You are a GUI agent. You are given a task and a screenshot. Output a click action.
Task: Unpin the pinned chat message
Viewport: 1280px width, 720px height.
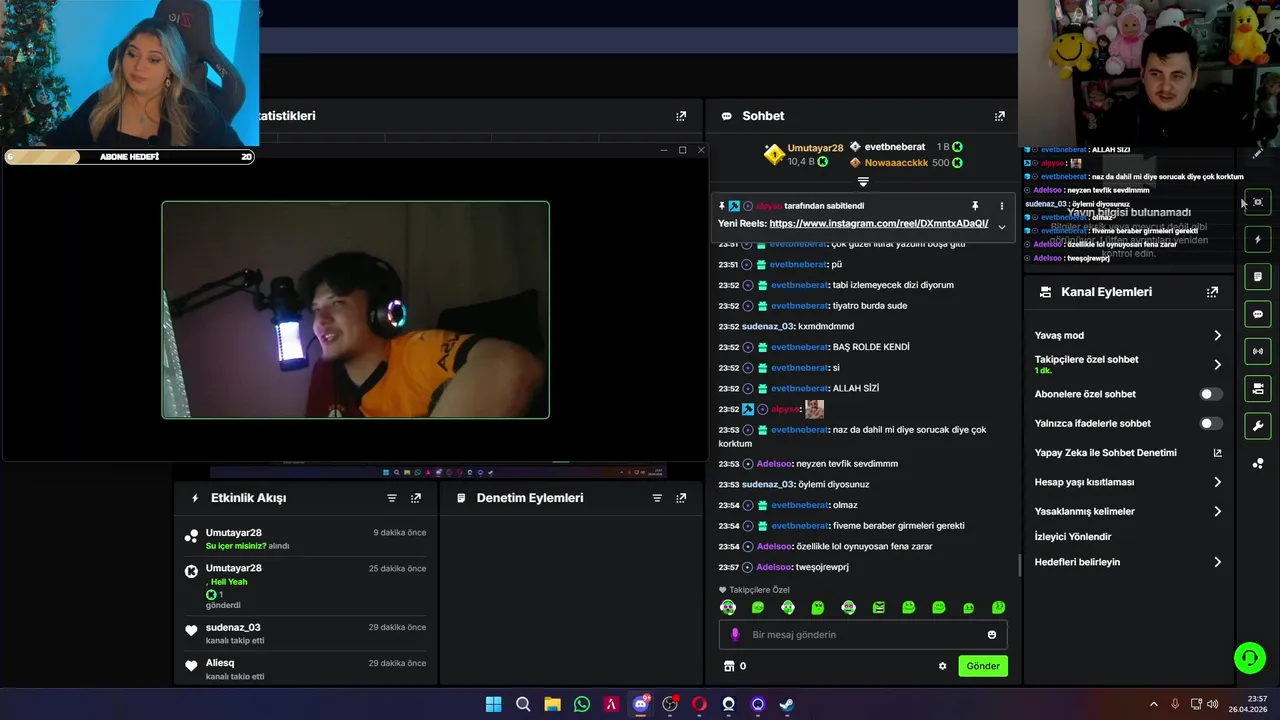(x=975, y=206)
